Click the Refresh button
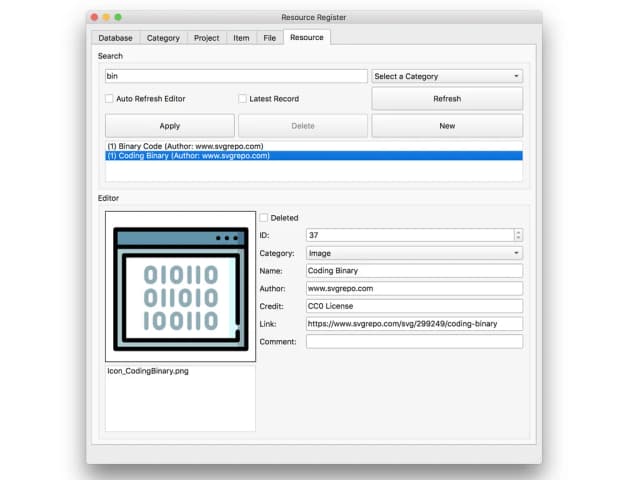 (447, 99)
